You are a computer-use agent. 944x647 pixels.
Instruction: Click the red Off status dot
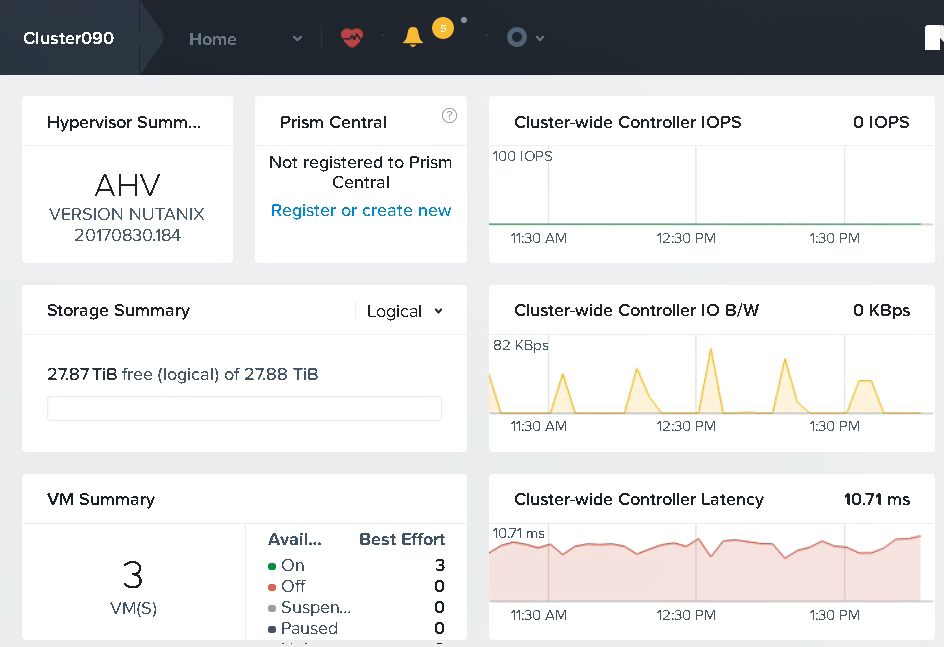click(272, 586)
